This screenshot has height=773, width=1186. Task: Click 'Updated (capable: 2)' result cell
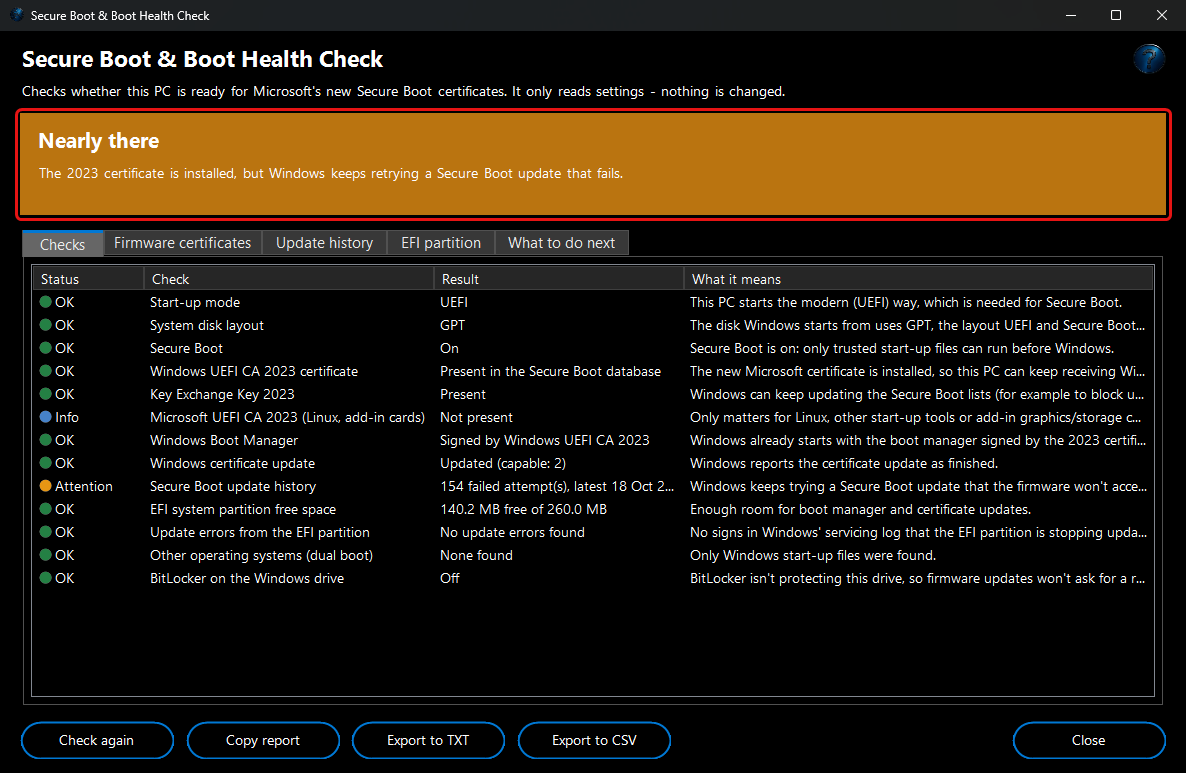point(503,463)
